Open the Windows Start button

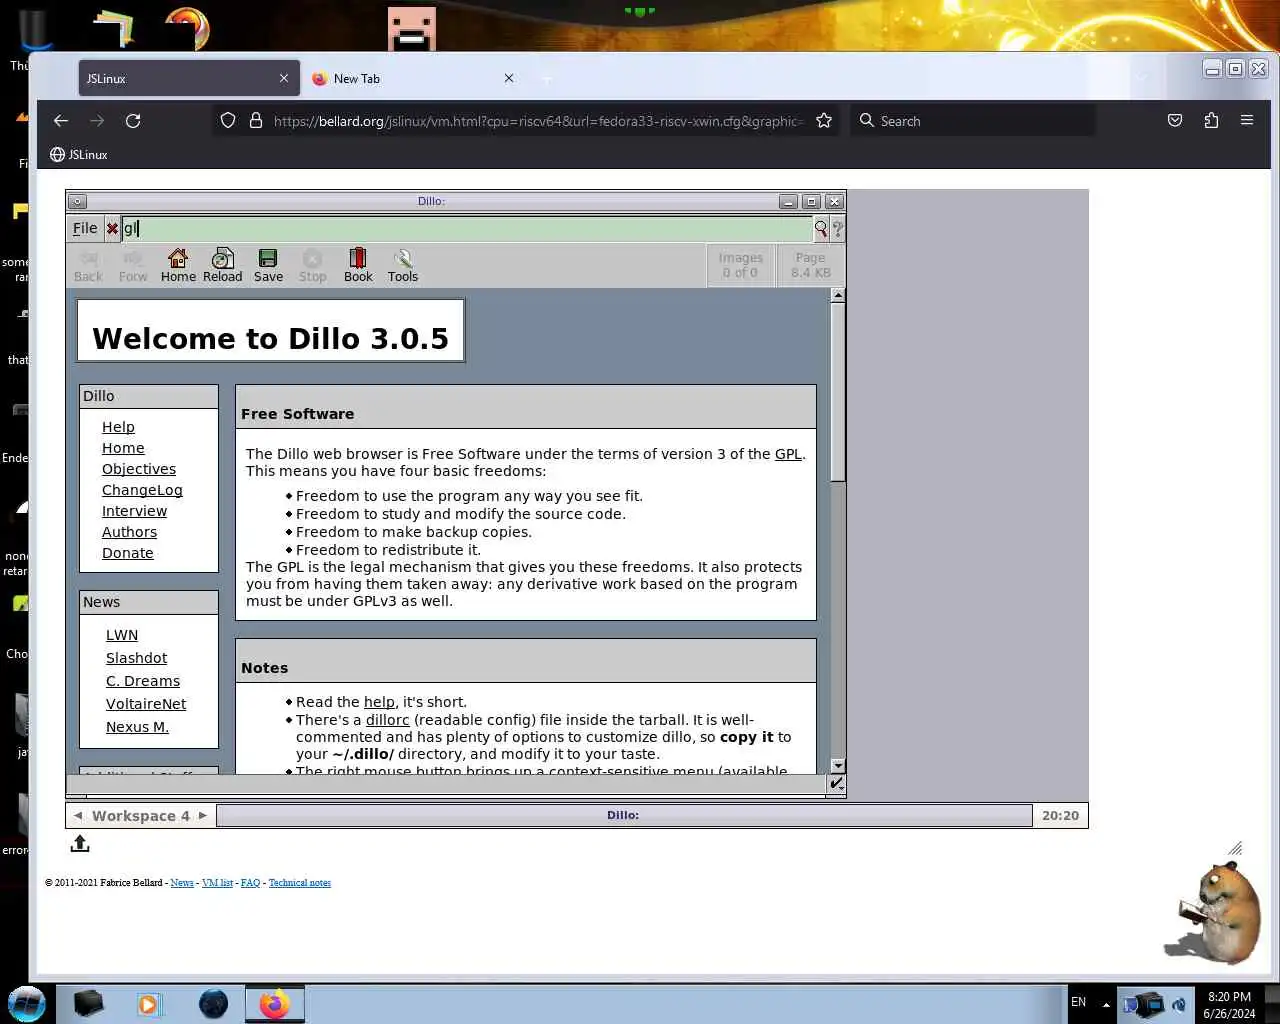pos(27,1003)
